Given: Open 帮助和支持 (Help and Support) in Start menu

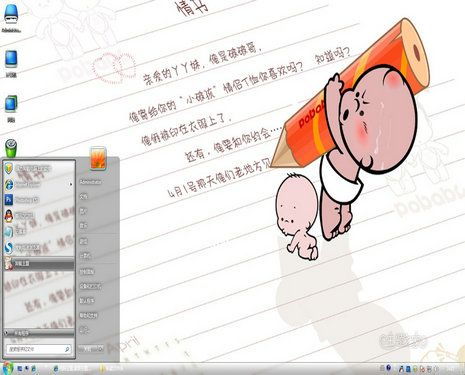Looking at the screenshot, I should [88, 315].
